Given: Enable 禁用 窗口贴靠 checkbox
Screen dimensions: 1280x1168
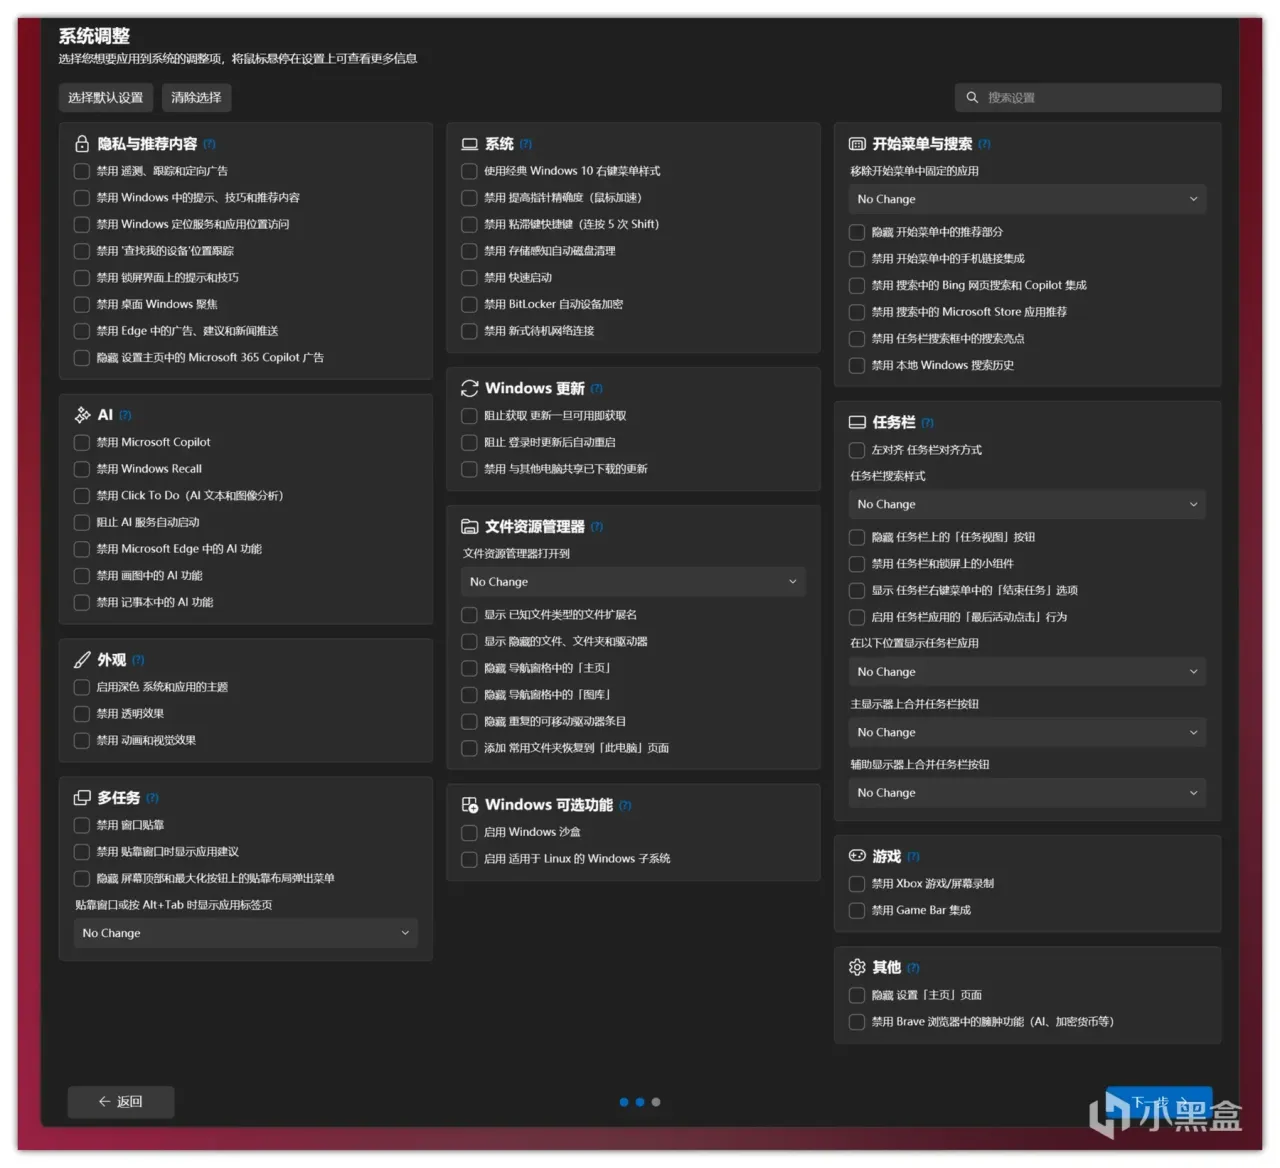Looking at the screenshot, I should click(x=82, y=825).
